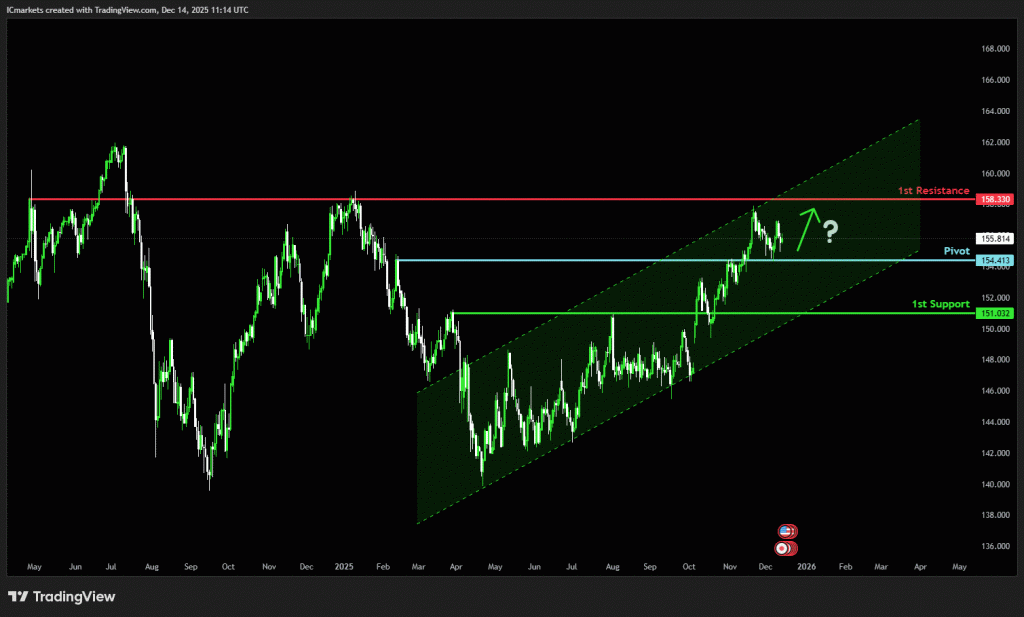Select the red 158.330 resistance price tag
Image resolution: width=1024 pixels, height=617 pixels.
(994, 200)
